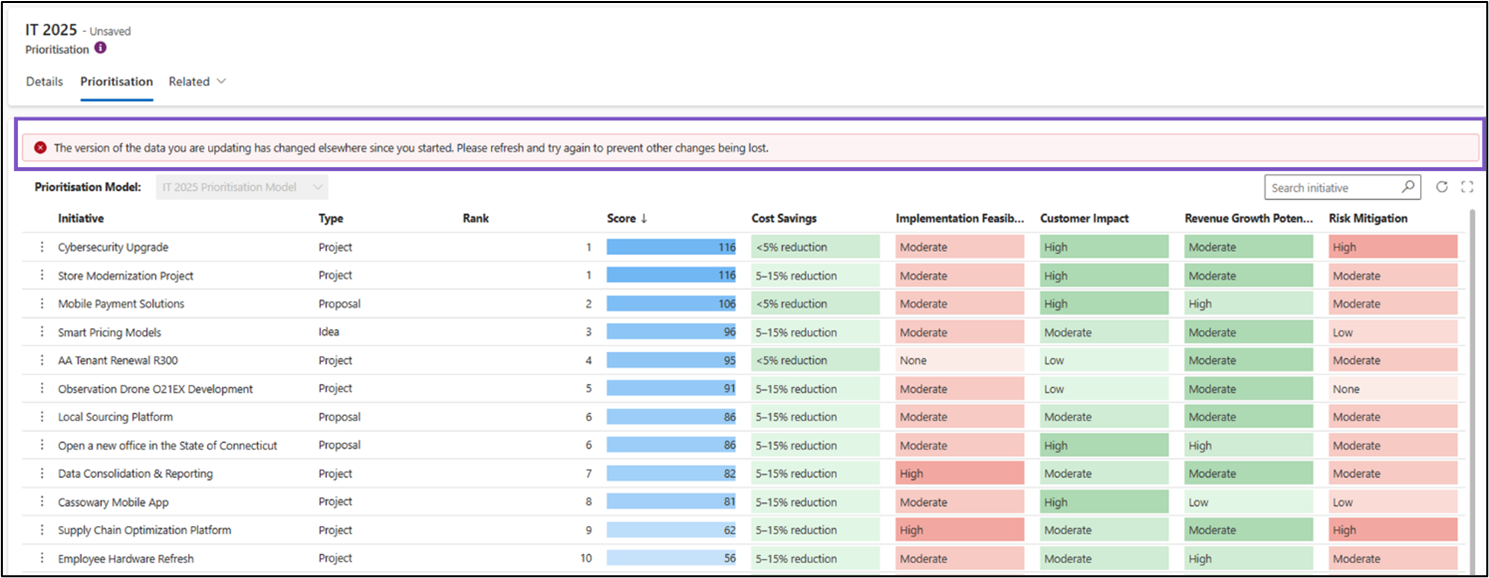Expand grid to full screen
Screen dimensions: 1489x578
point(1467,187)
